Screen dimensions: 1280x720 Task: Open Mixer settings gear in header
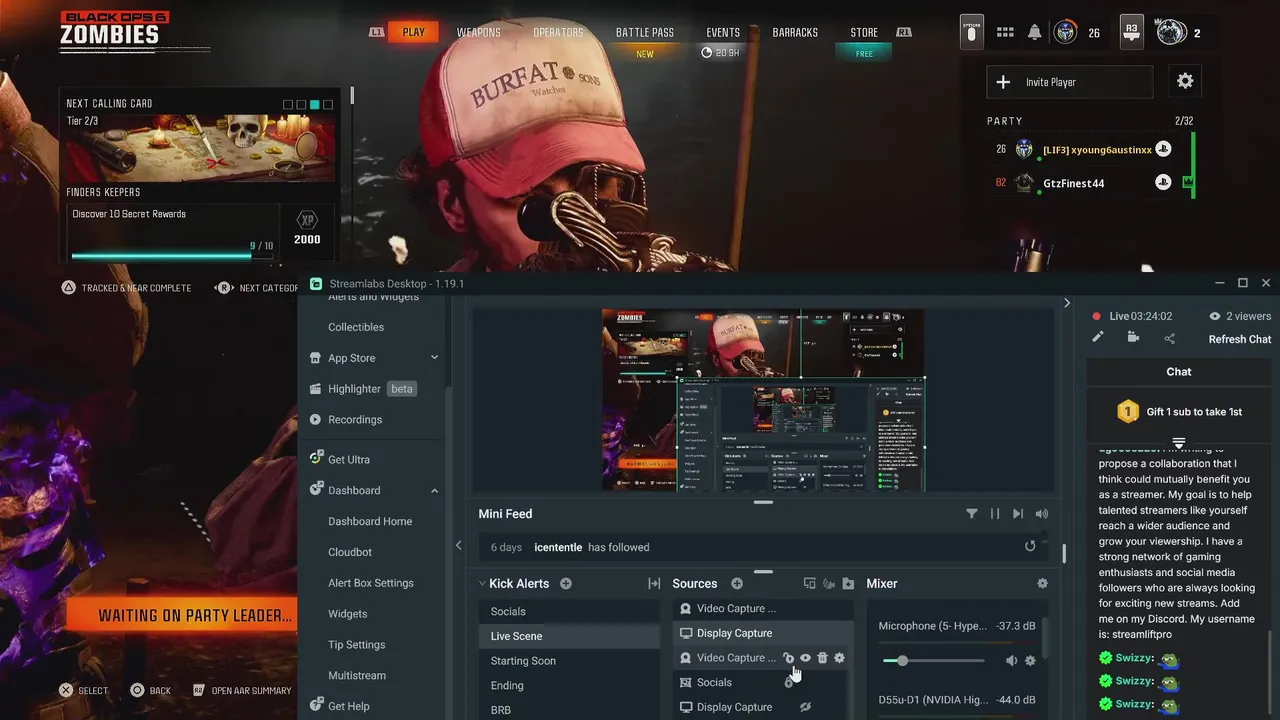click(x=1042, y=584)
